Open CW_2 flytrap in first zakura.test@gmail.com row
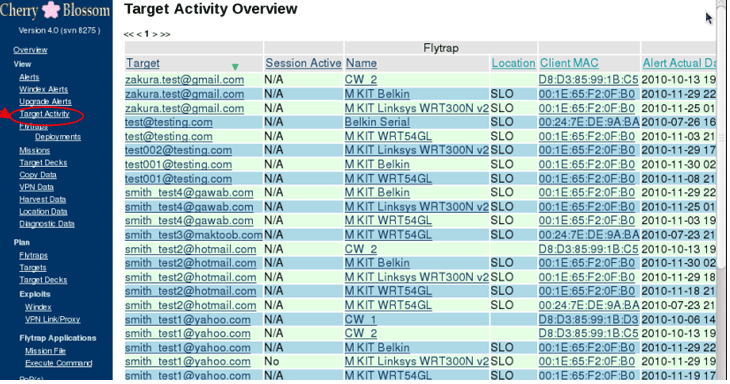Screen dimensions: 730x384 tap(361, 80)
